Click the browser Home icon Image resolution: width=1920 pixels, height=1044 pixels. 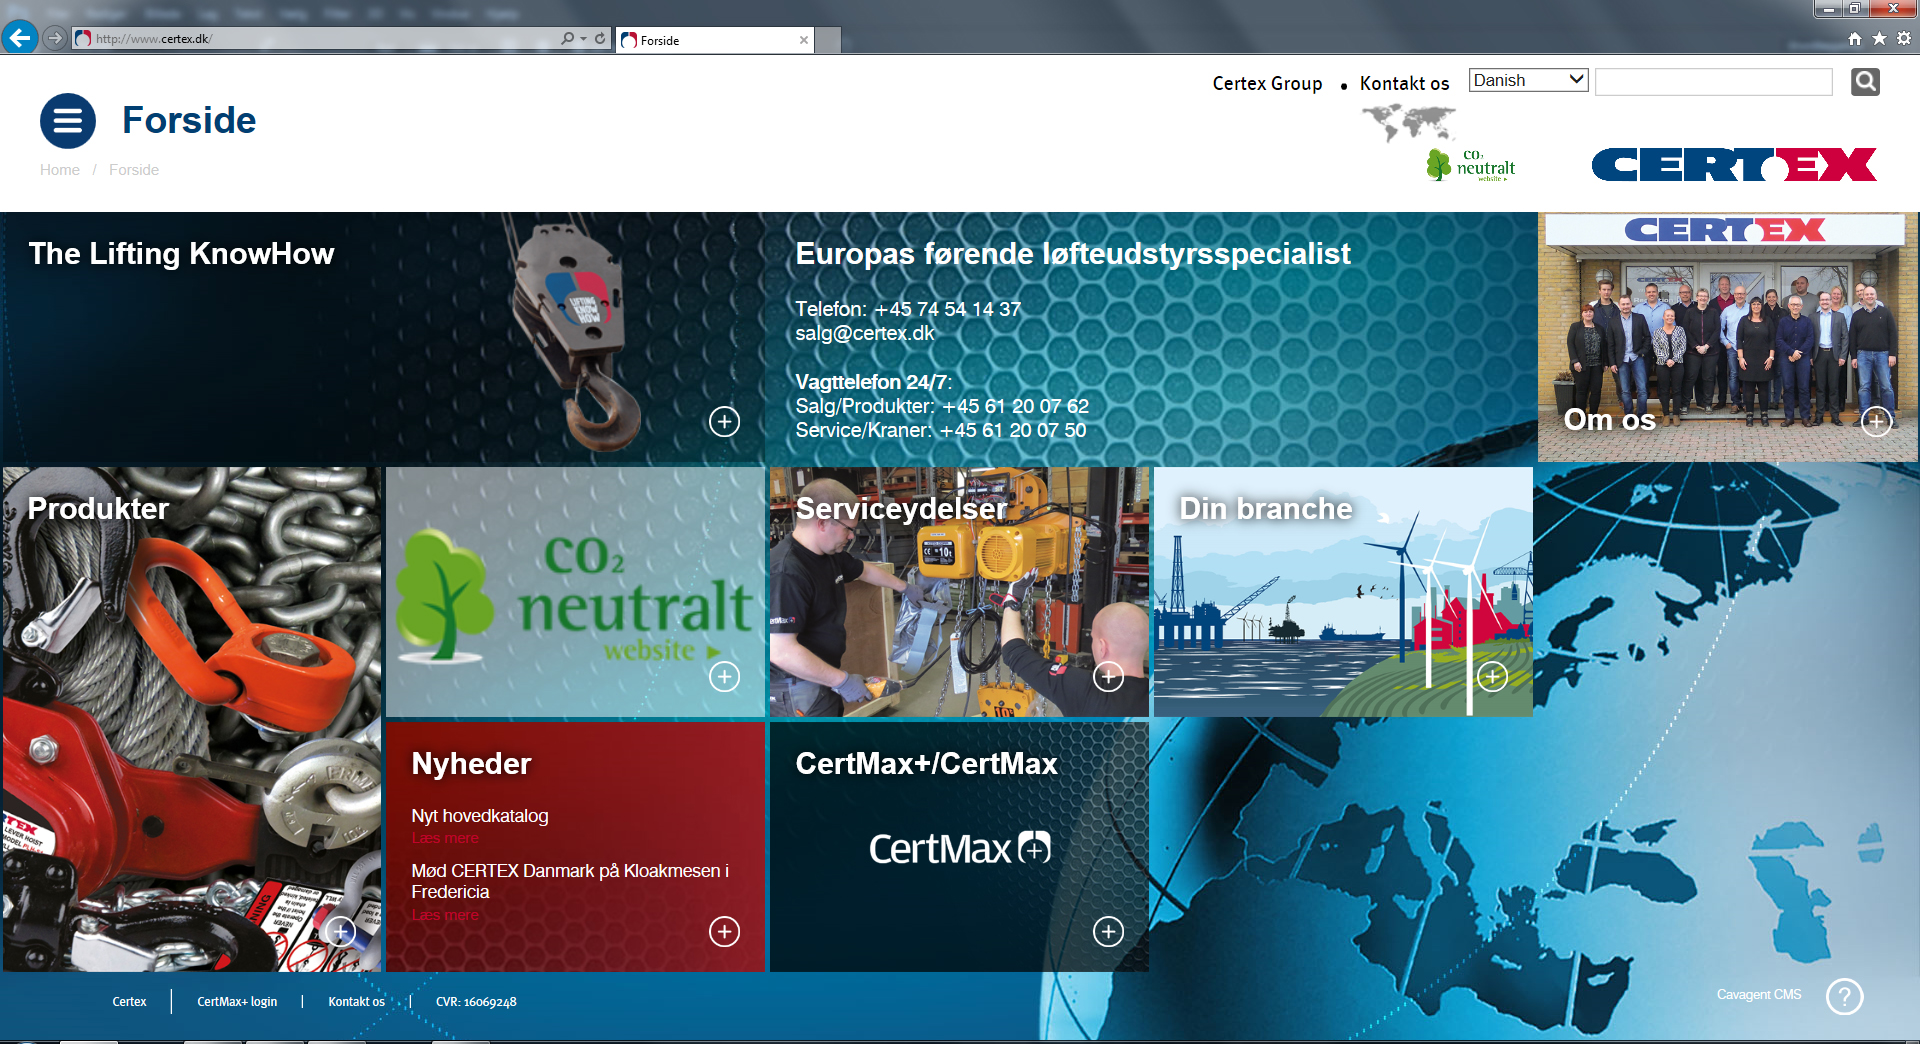click(x=1855, y=38)
